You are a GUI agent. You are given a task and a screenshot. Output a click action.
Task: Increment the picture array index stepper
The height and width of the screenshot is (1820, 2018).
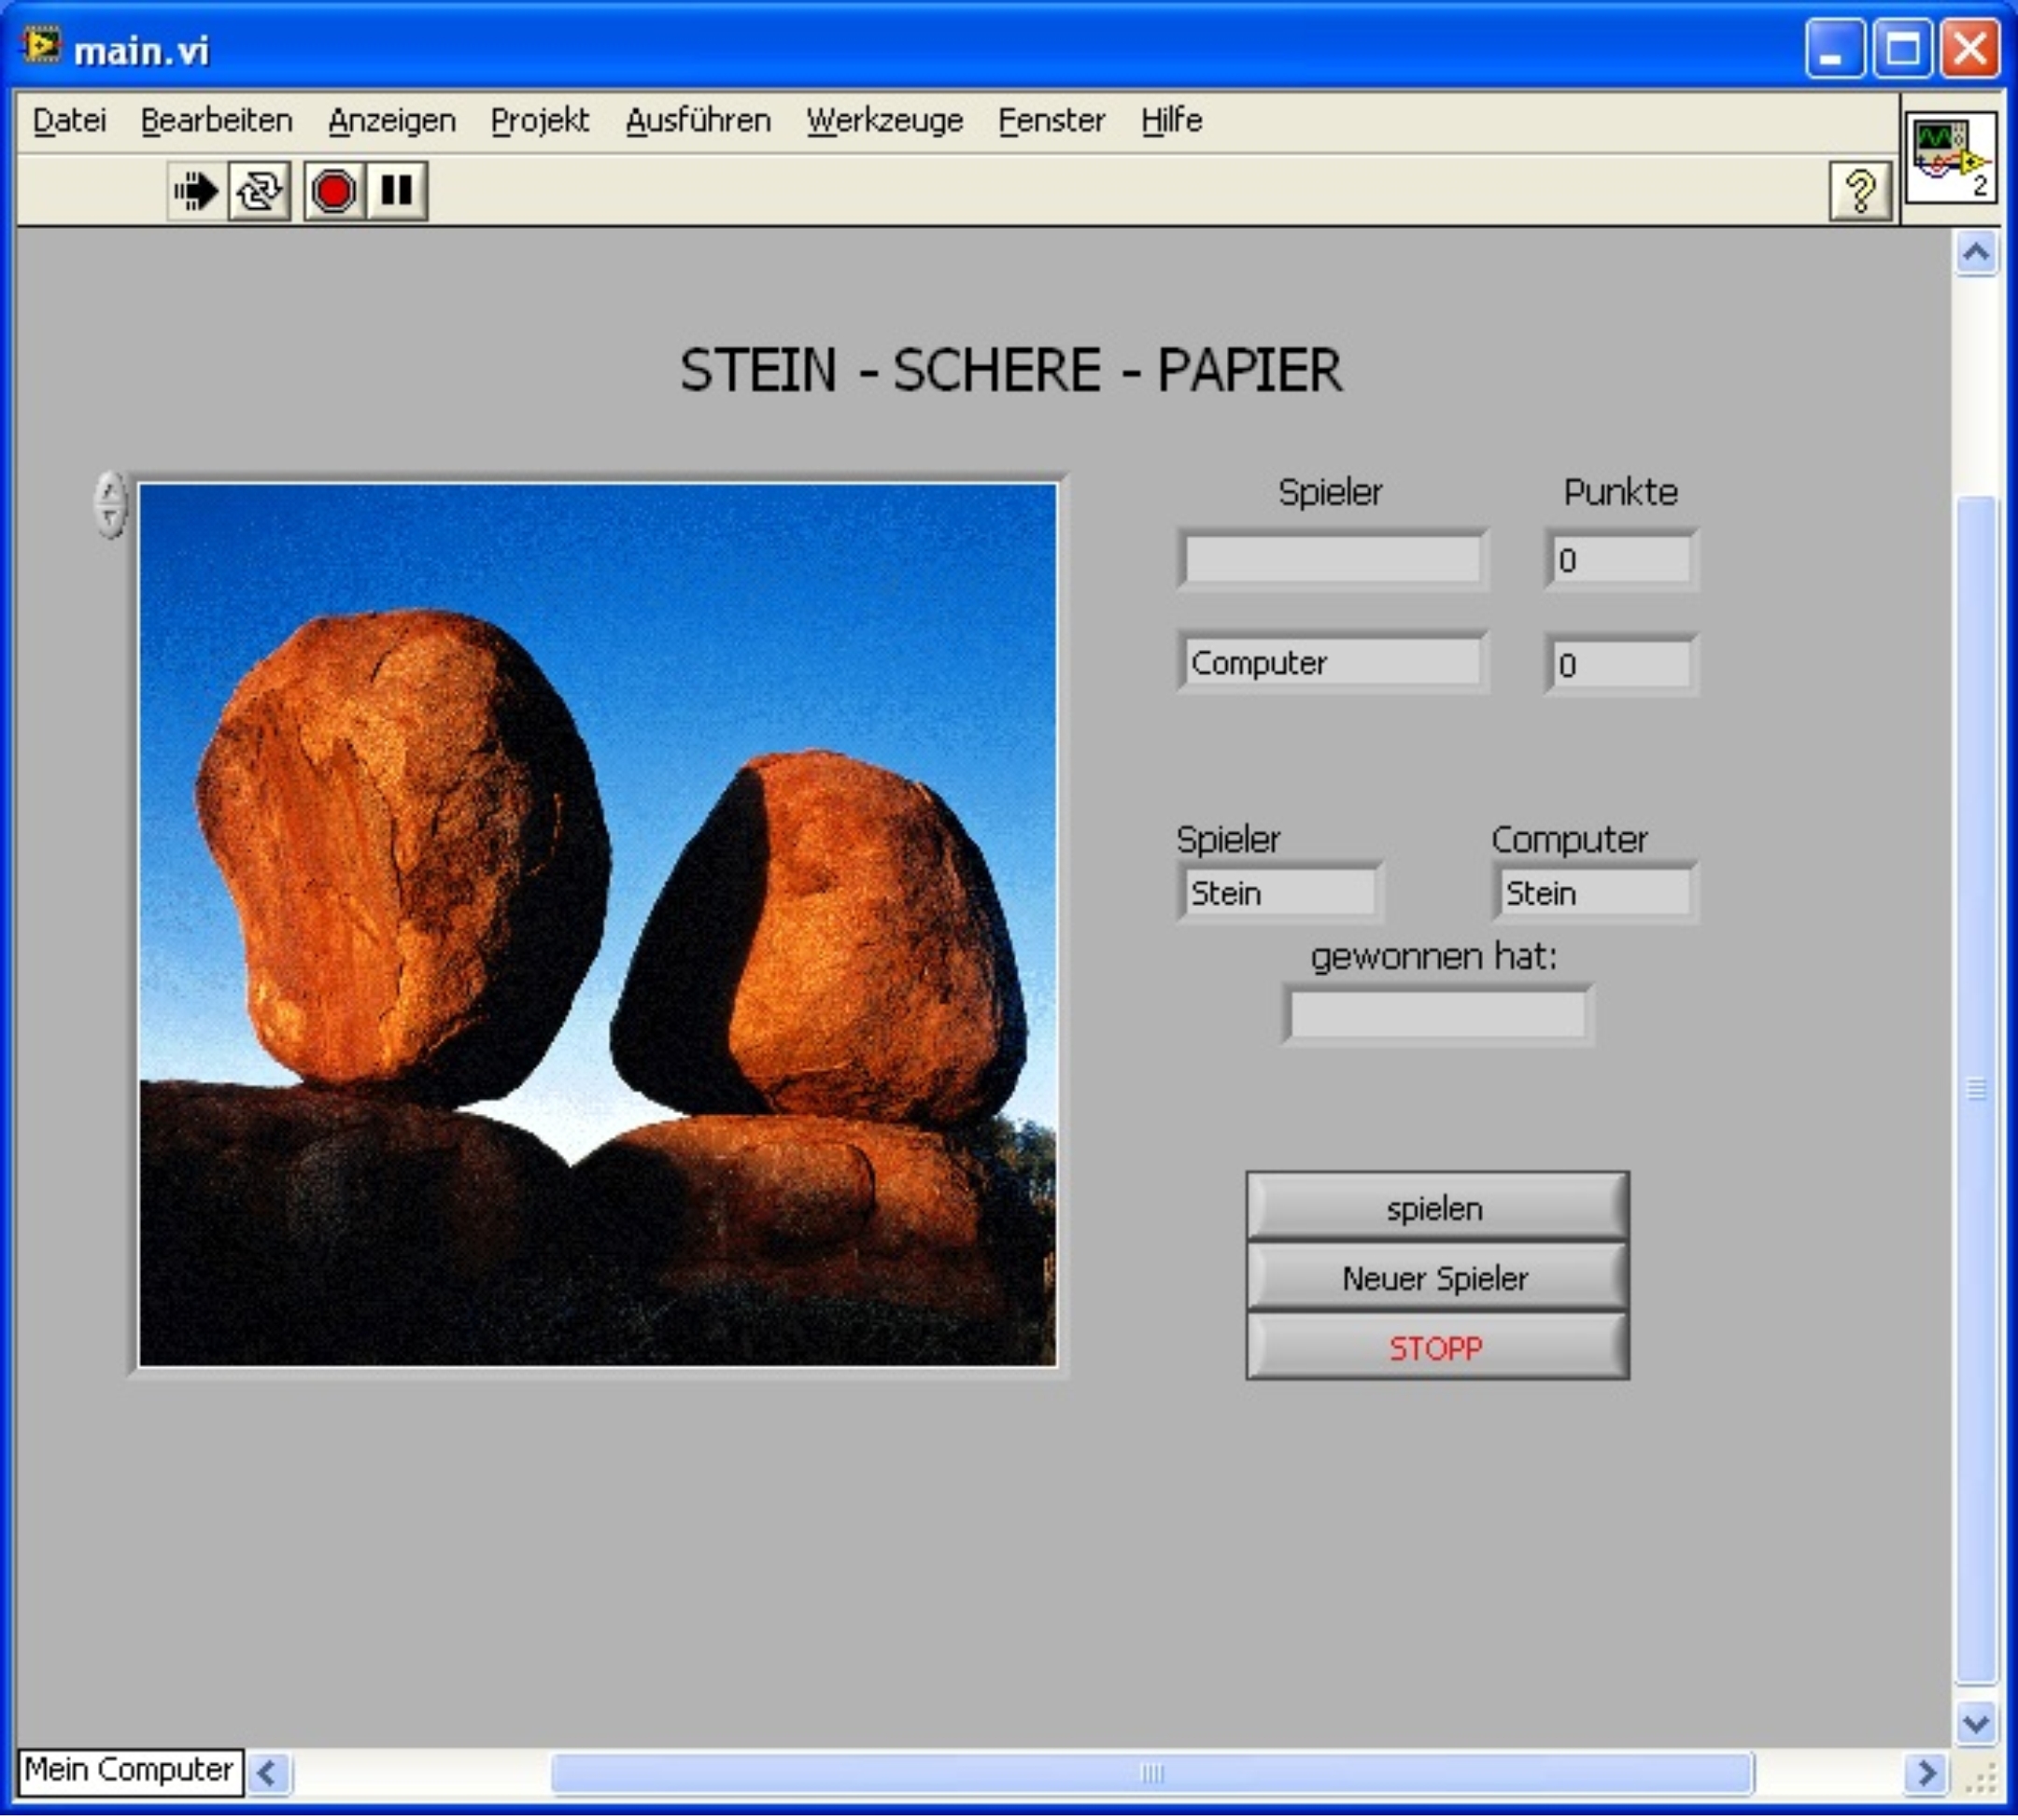click(110, 491)
